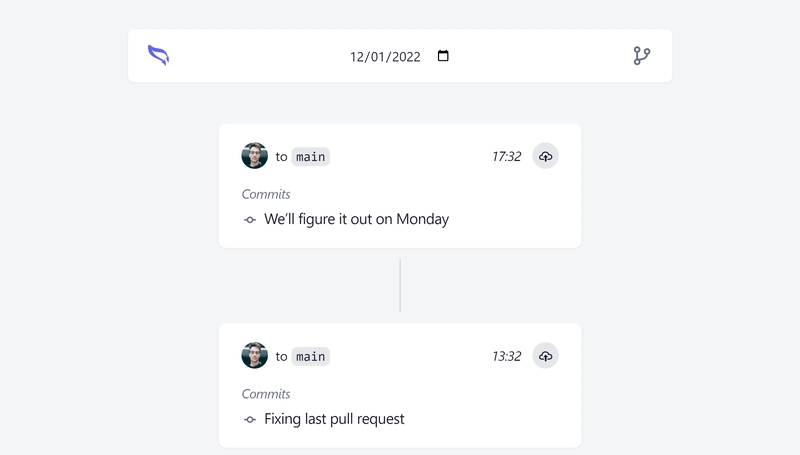Click the user avatar on the 13:32 push
Viewport: 800px width, 455px height.
(x=255, y=356)
